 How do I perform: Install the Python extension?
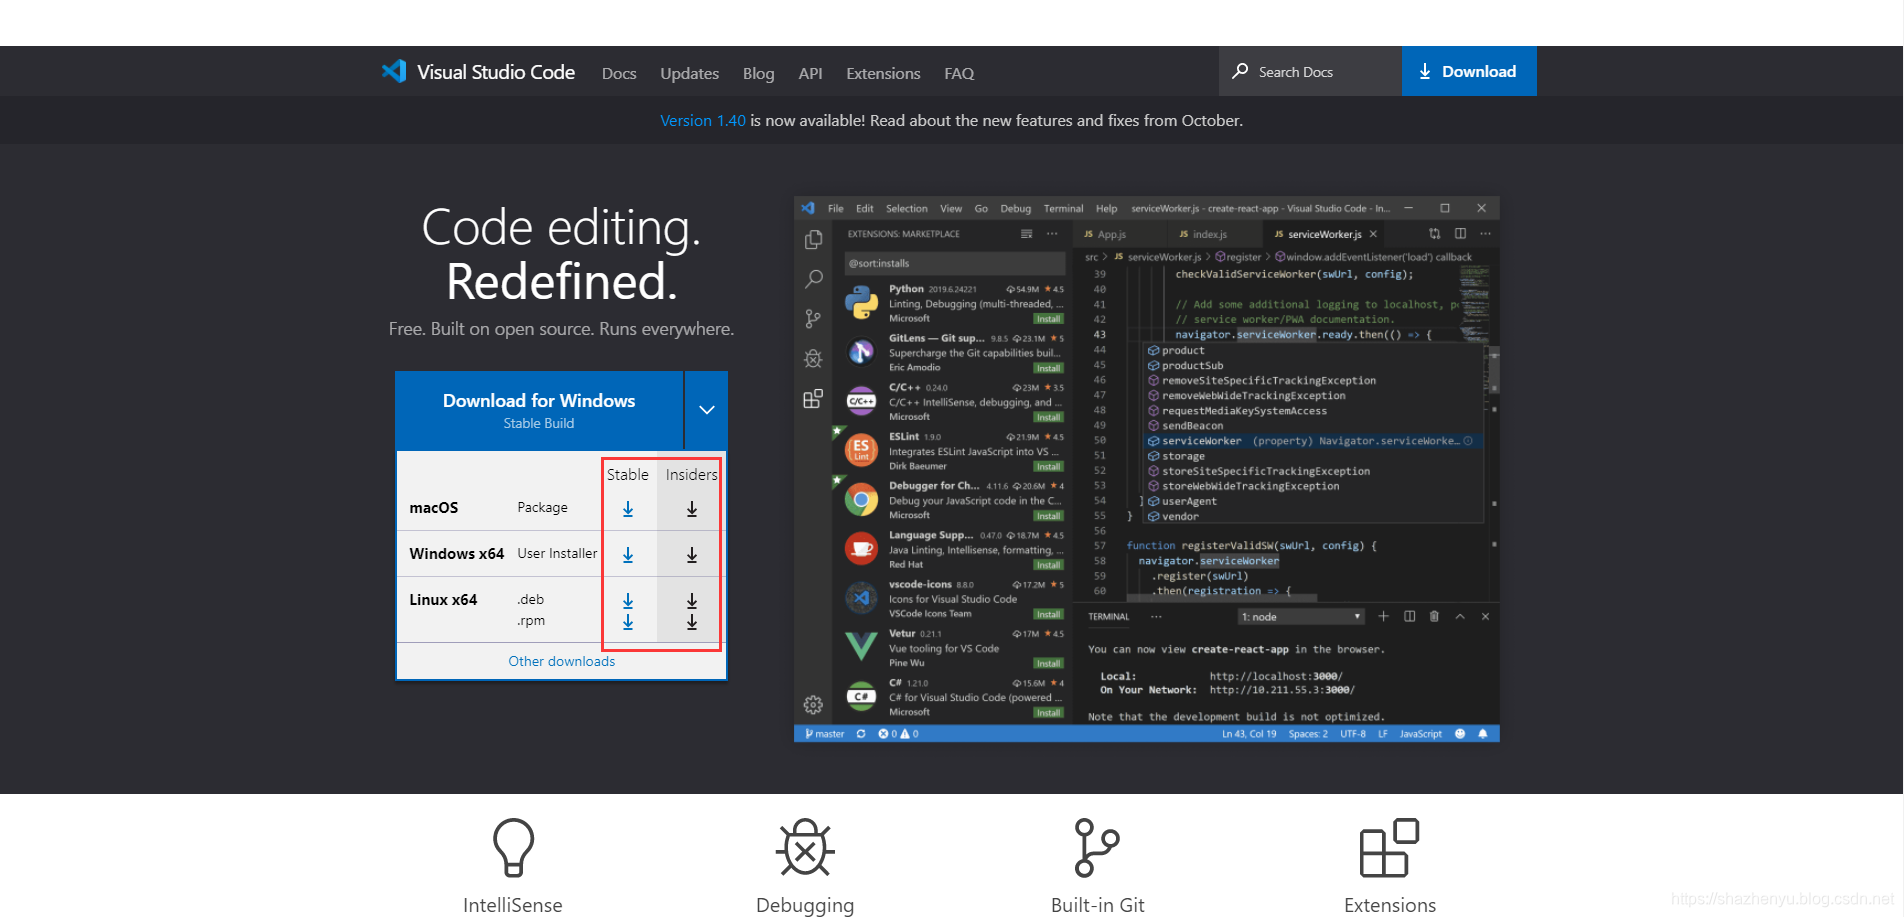click(x=1047, y=318)
